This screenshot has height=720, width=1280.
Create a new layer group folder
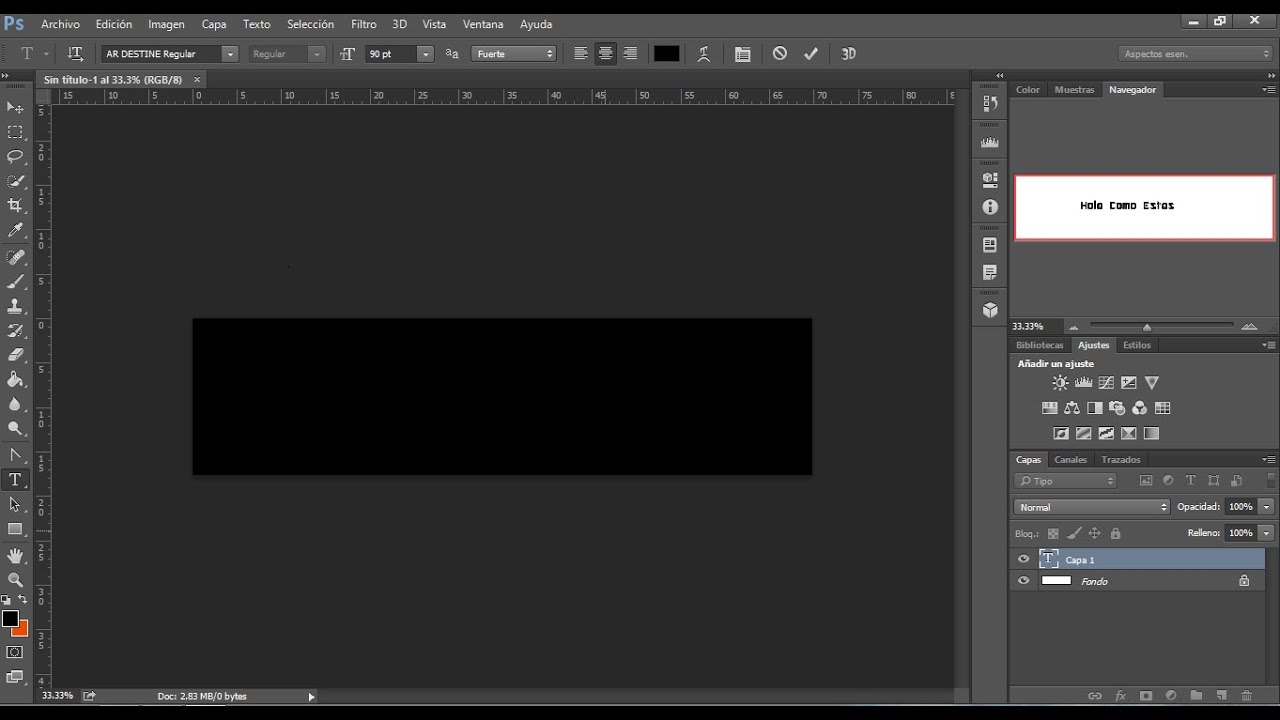tap(1196, 696)
